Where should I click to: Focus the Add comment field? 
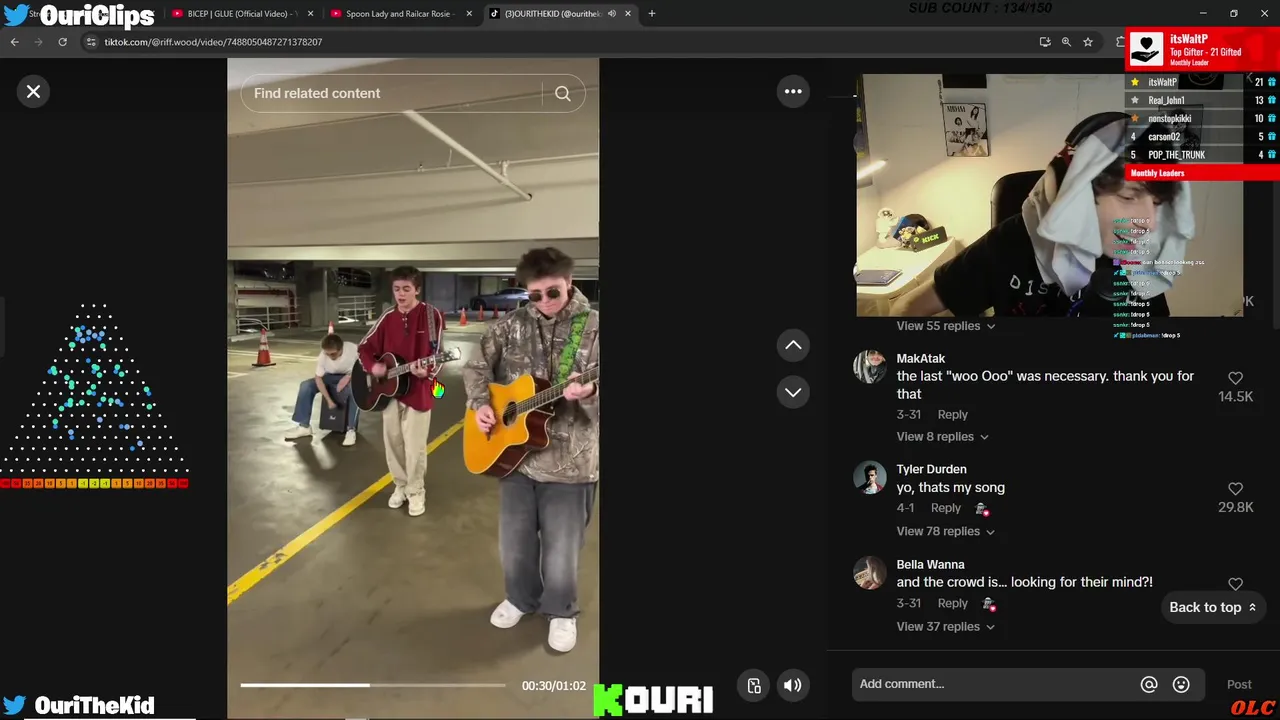click(995, 684)
